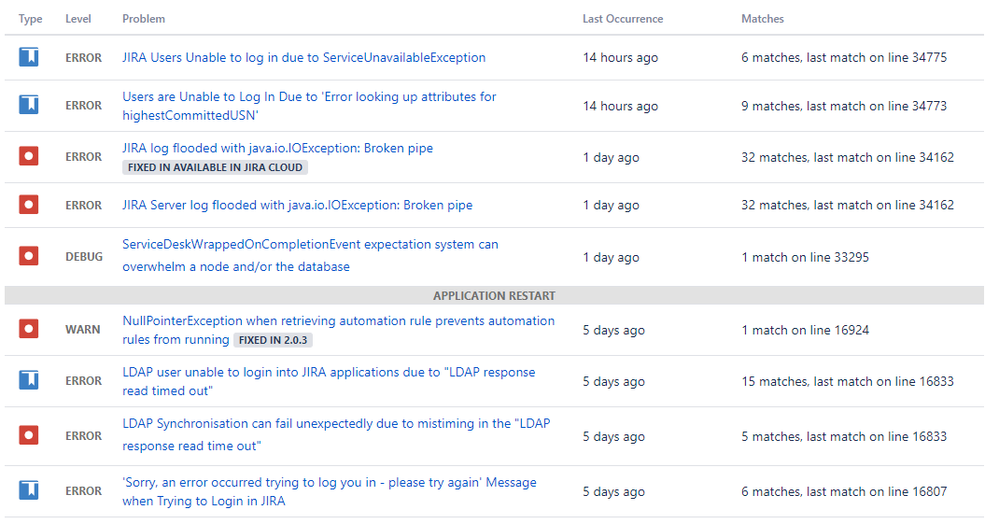The image size is (999, 527).
Task: Click the red bug icon for 'JIRA log flooded' row
Action: (x=29, y=156)
